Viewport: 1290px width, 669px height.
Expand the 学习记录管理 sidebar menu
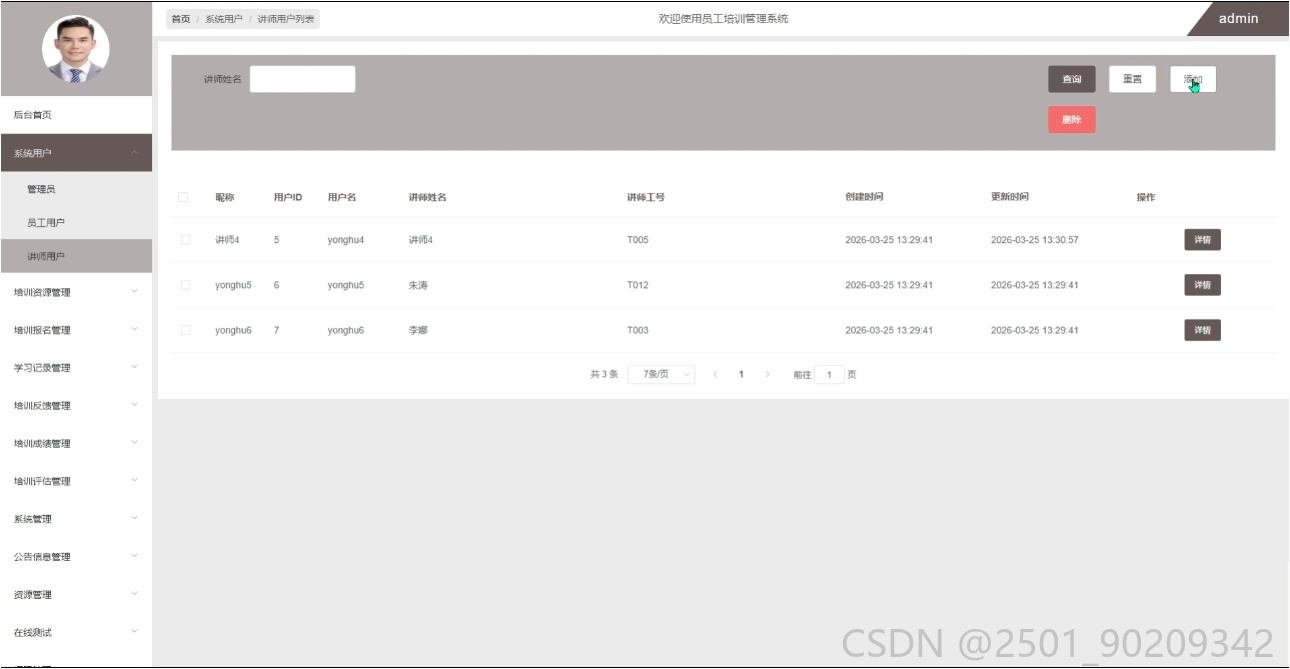point(76,368)
